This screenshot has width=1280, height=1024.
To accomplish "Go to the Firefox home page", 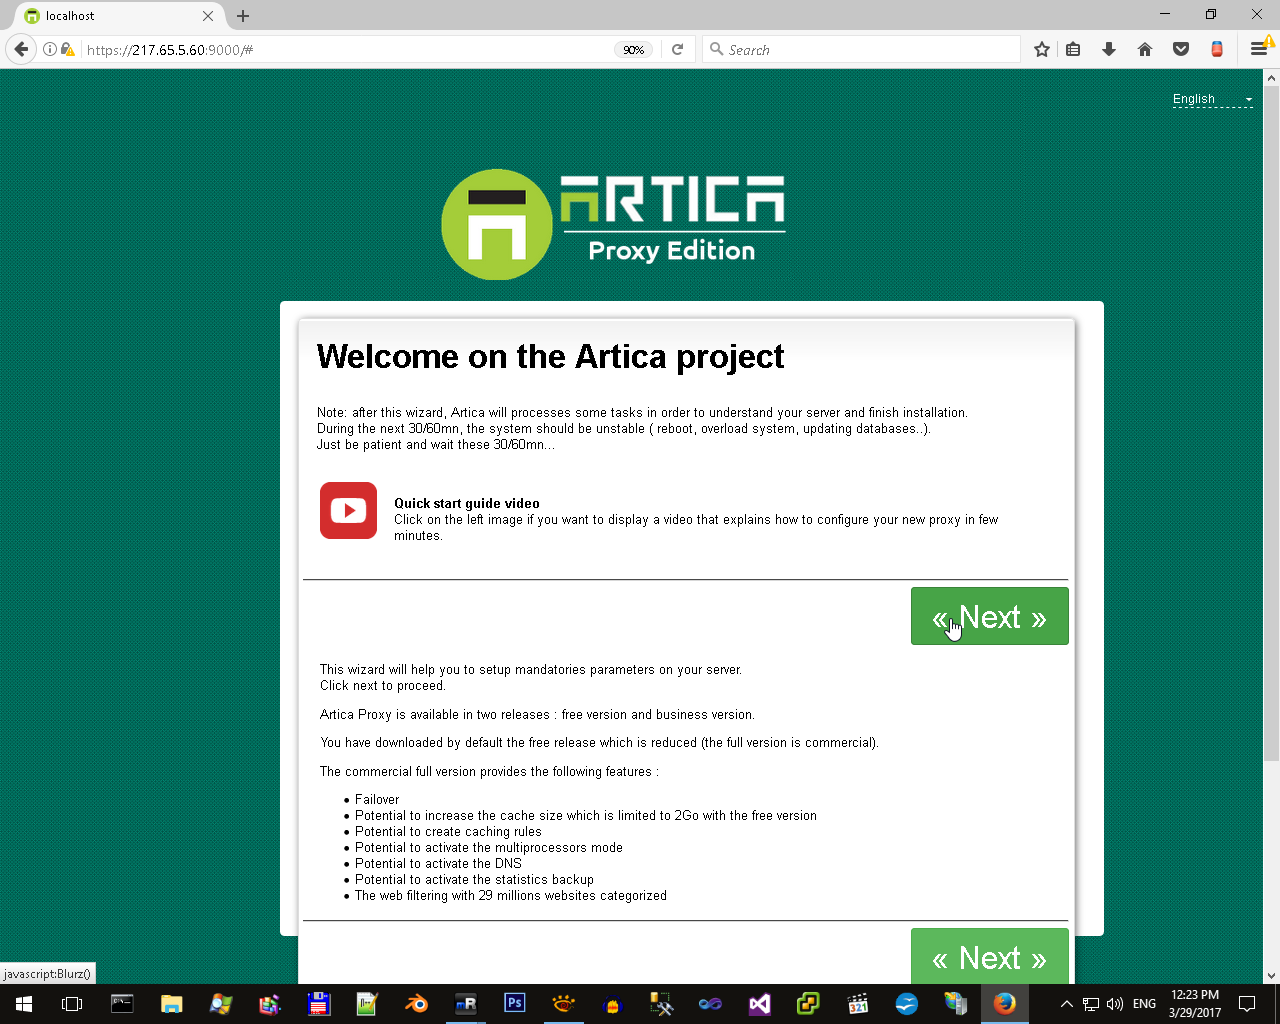I will tap(1145, 49).
